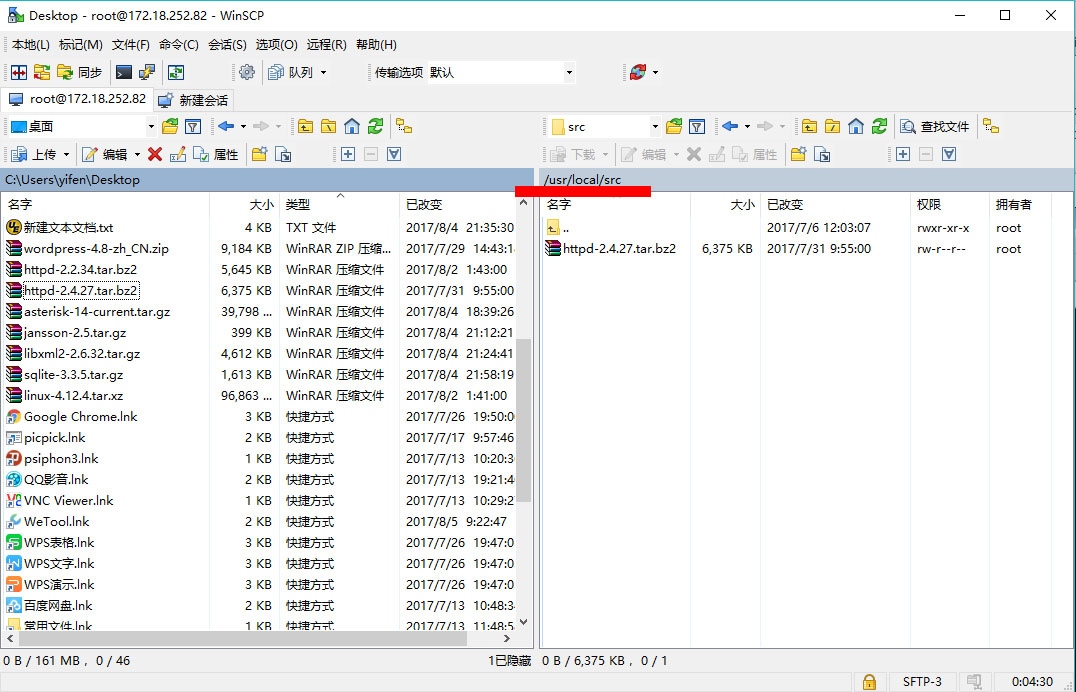Screen dimensions: 1076x692
Task: Go back in remote directory history
Action: 730,126
